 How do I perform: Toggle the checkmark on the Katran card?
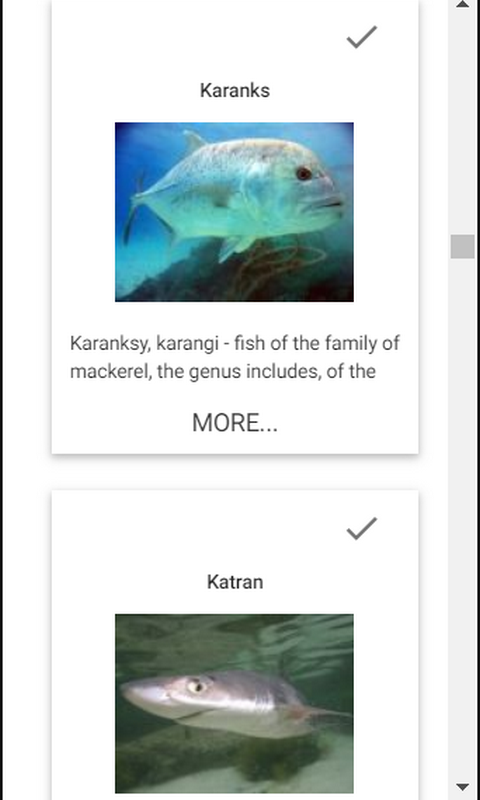pyautogui.click(x=362, y=529)
